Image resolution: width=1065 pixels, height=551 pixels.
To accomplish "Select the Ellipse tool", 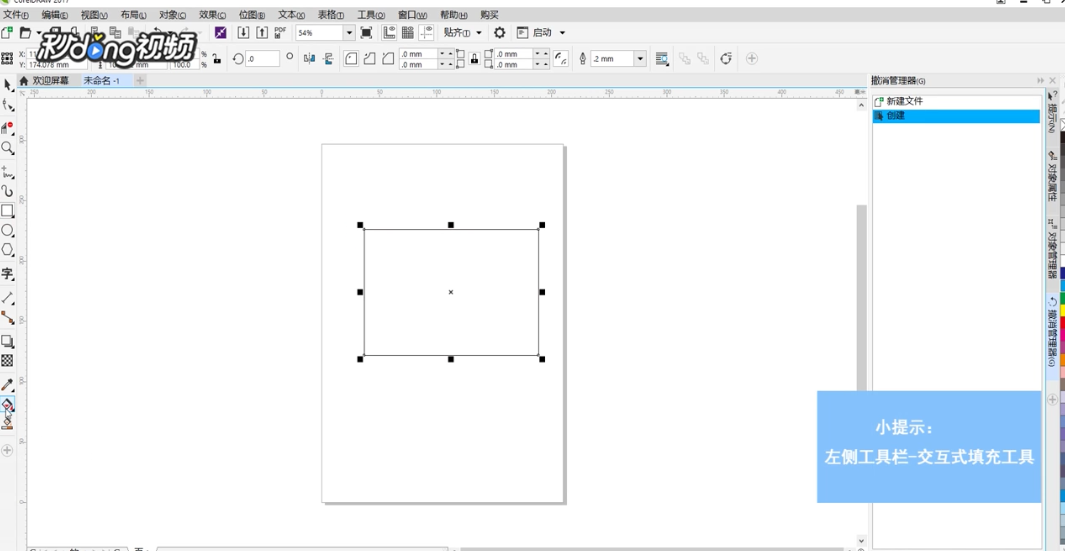I will tap(7, 230).
